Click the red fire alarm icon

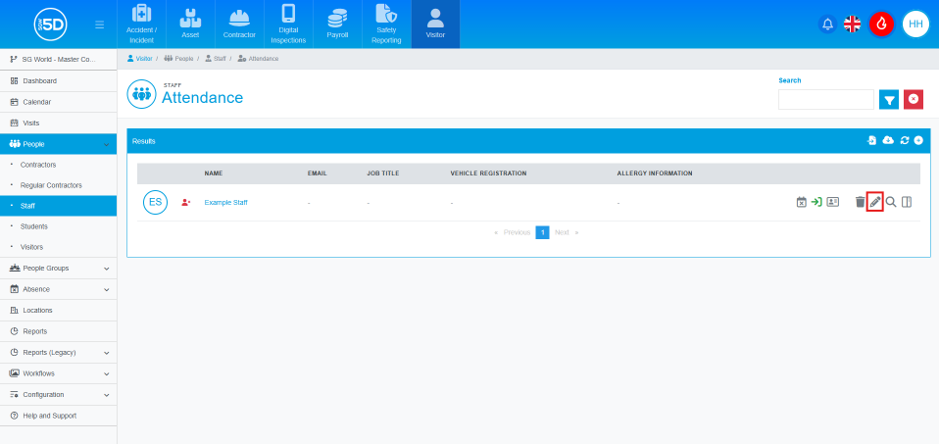(x=881, y=24)
